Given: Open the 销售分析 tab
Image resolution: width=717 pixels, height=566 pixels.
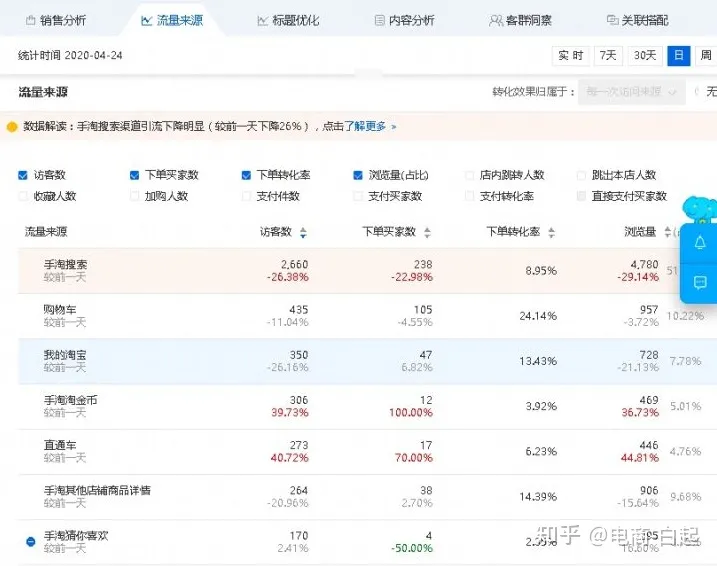Looking at the screenshot, I should point(56,20).
